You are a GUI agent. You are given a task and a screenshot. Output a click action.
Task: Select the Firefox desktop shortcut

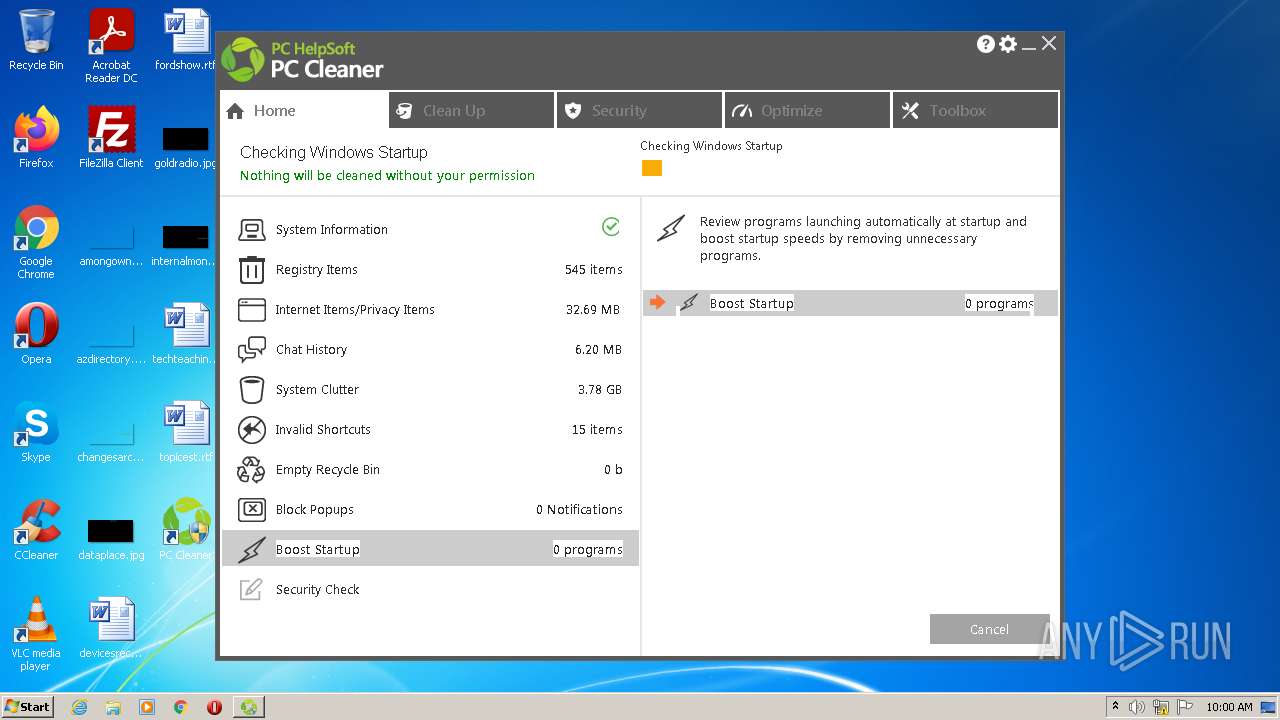coord(36,138)
